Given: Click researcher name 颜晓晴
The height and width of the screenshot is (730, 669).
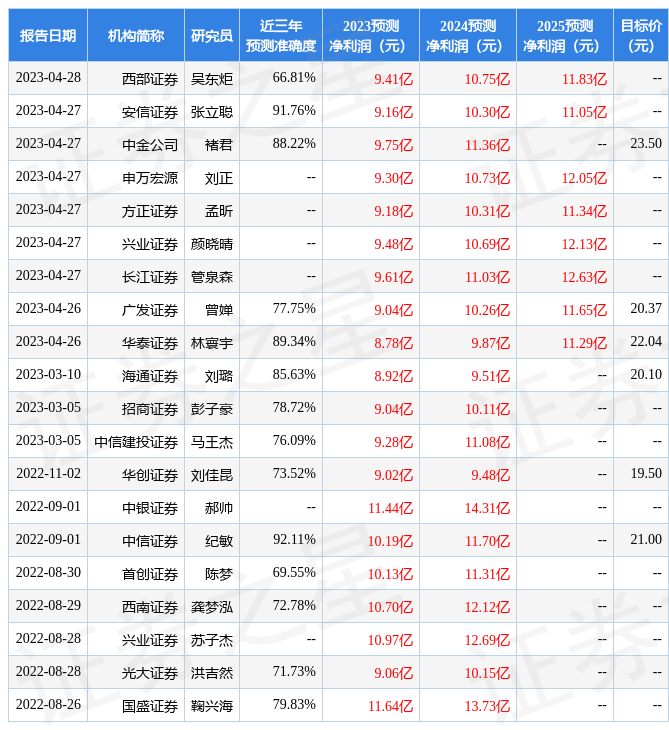Looking at the screenshot, I should click(212, 244).
